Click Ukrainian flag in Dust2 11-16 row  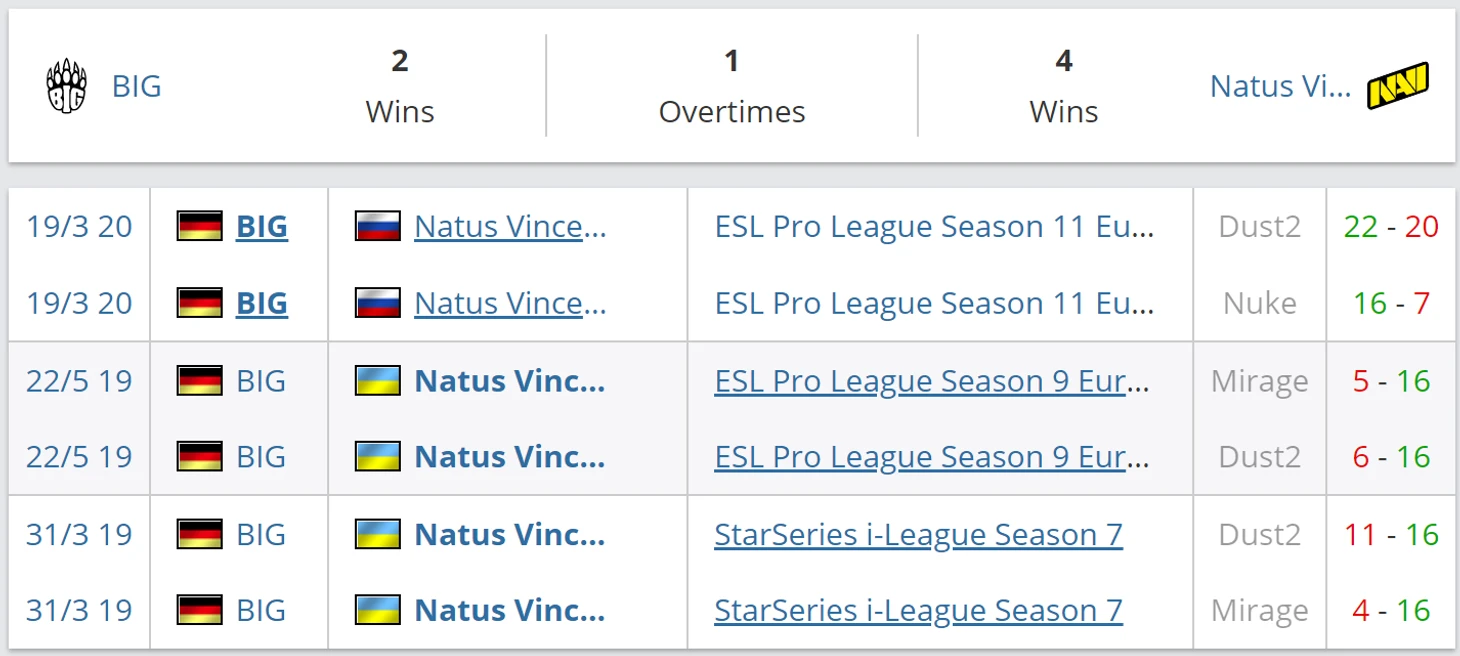378,534
